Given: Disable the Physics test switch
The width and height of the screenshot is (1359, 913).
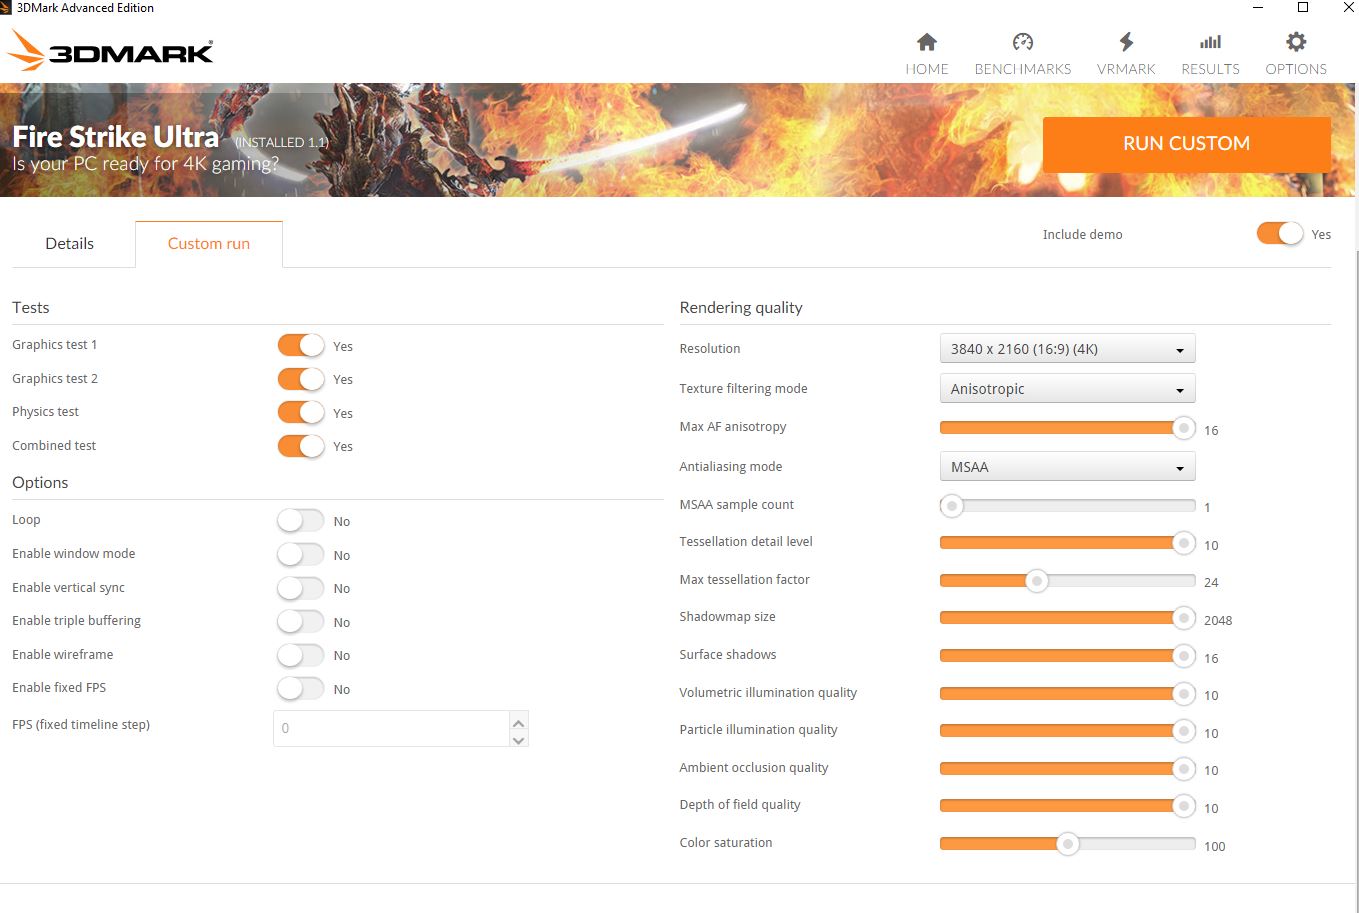Looking at the screenshot, I should click(301, 412).
